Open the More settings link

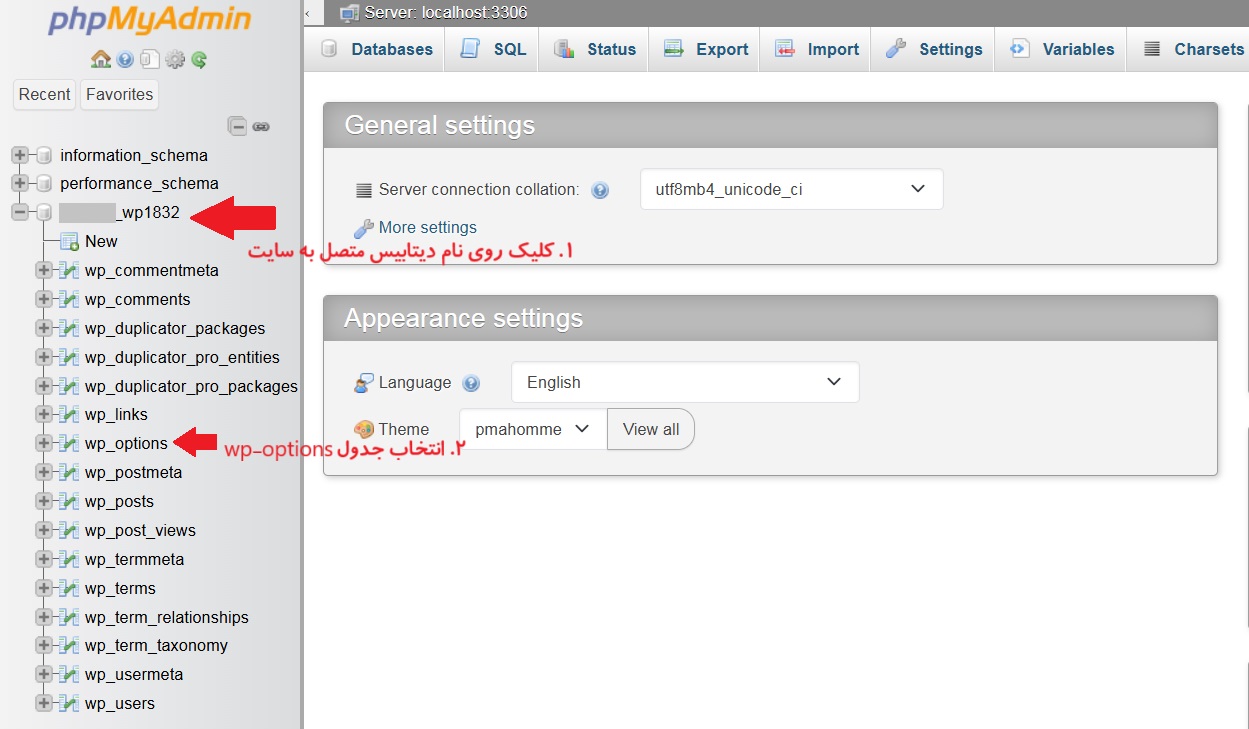tap(427, 227)
